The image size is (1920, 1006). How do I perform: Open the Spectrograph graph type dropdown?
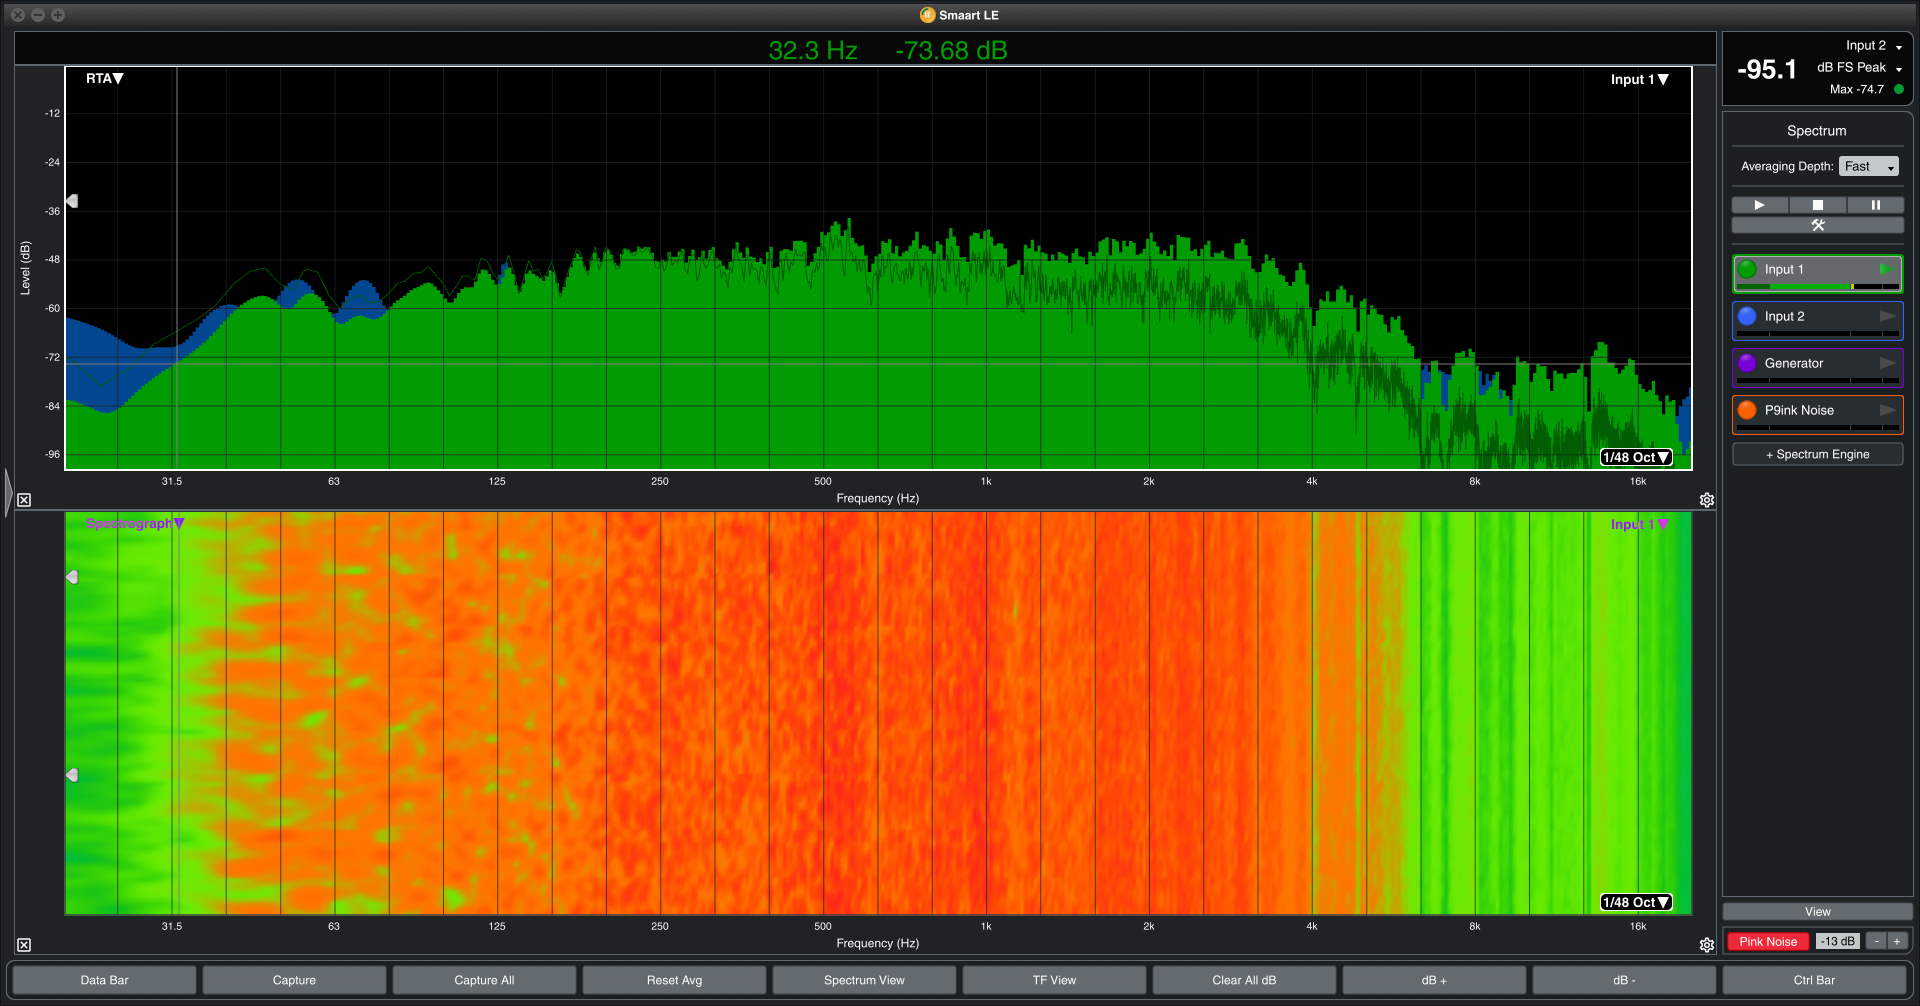(x=135, y=523)
